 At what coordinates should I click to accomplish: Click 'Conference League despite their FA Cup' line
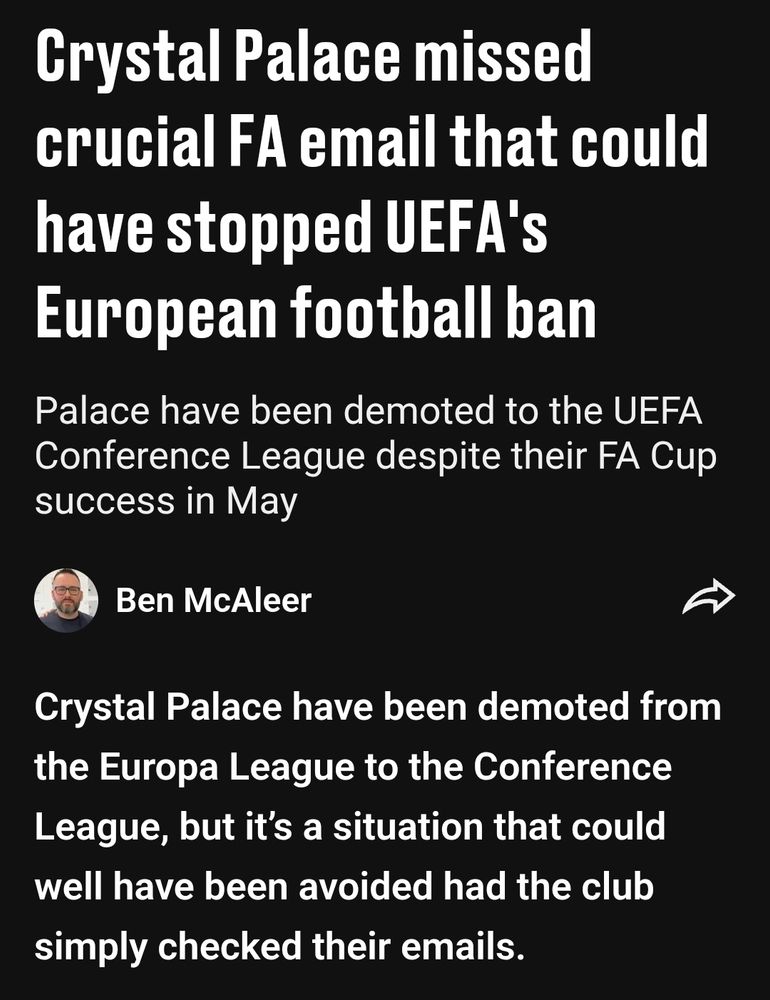[x=375, y=456]
